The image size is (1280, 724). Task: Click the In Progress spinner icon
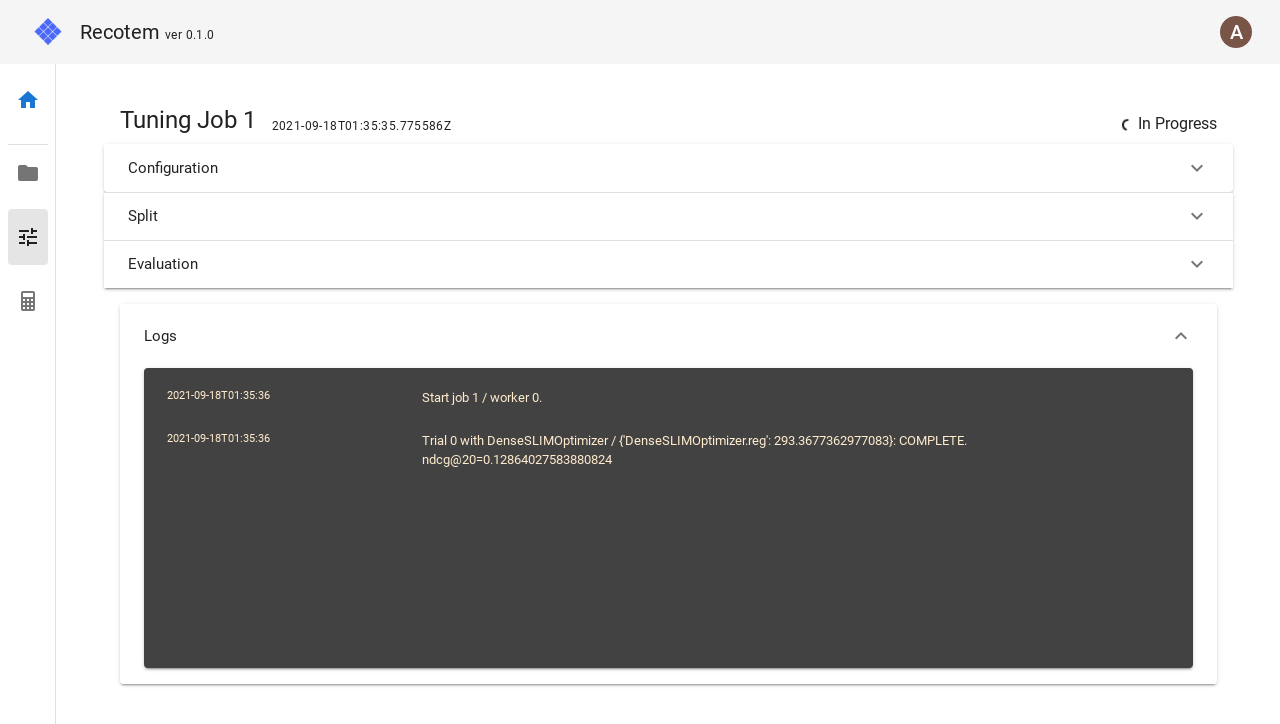pos(1125,125)
